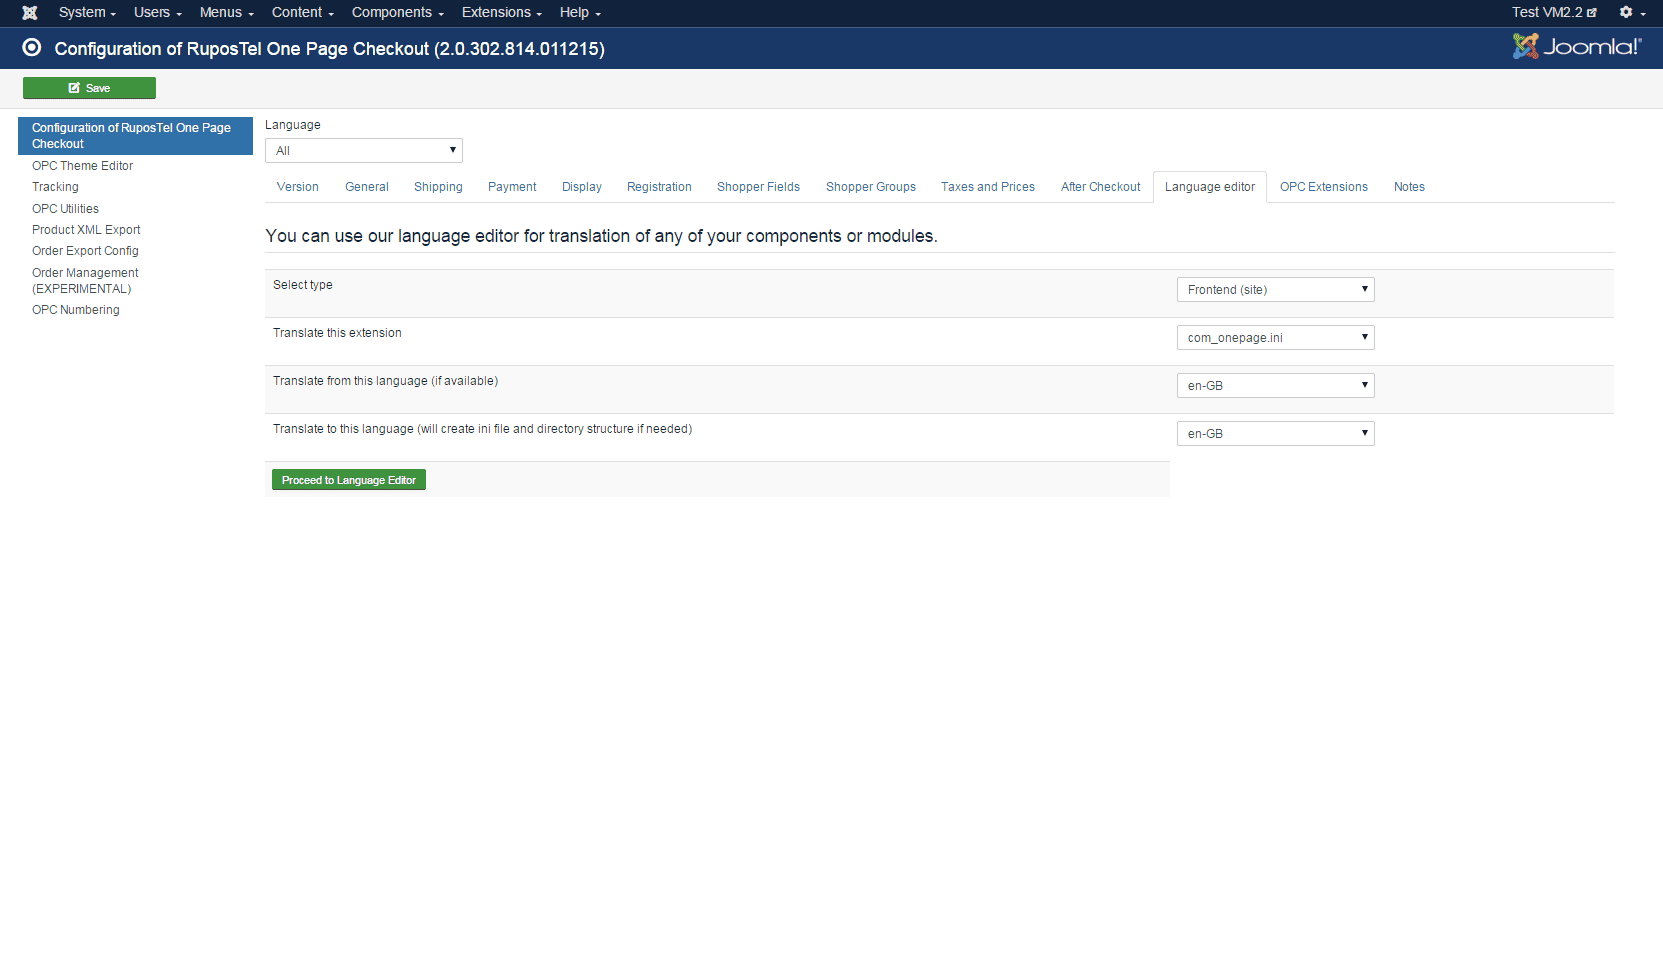Open the Extensions menu

pos(502,12)
